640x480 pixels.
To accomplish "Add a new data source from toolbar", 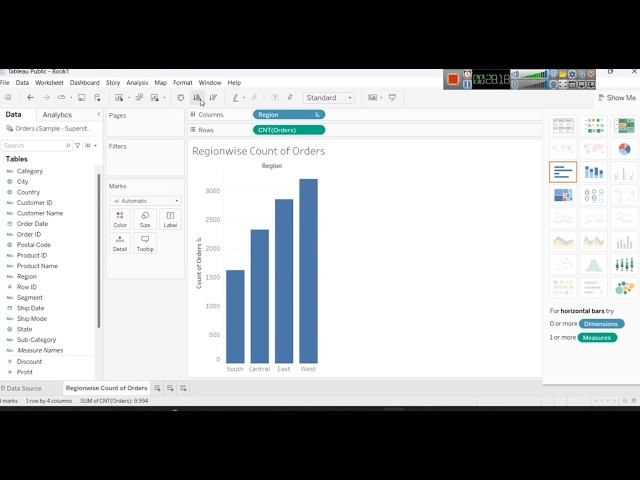I will tap(98, 98).
